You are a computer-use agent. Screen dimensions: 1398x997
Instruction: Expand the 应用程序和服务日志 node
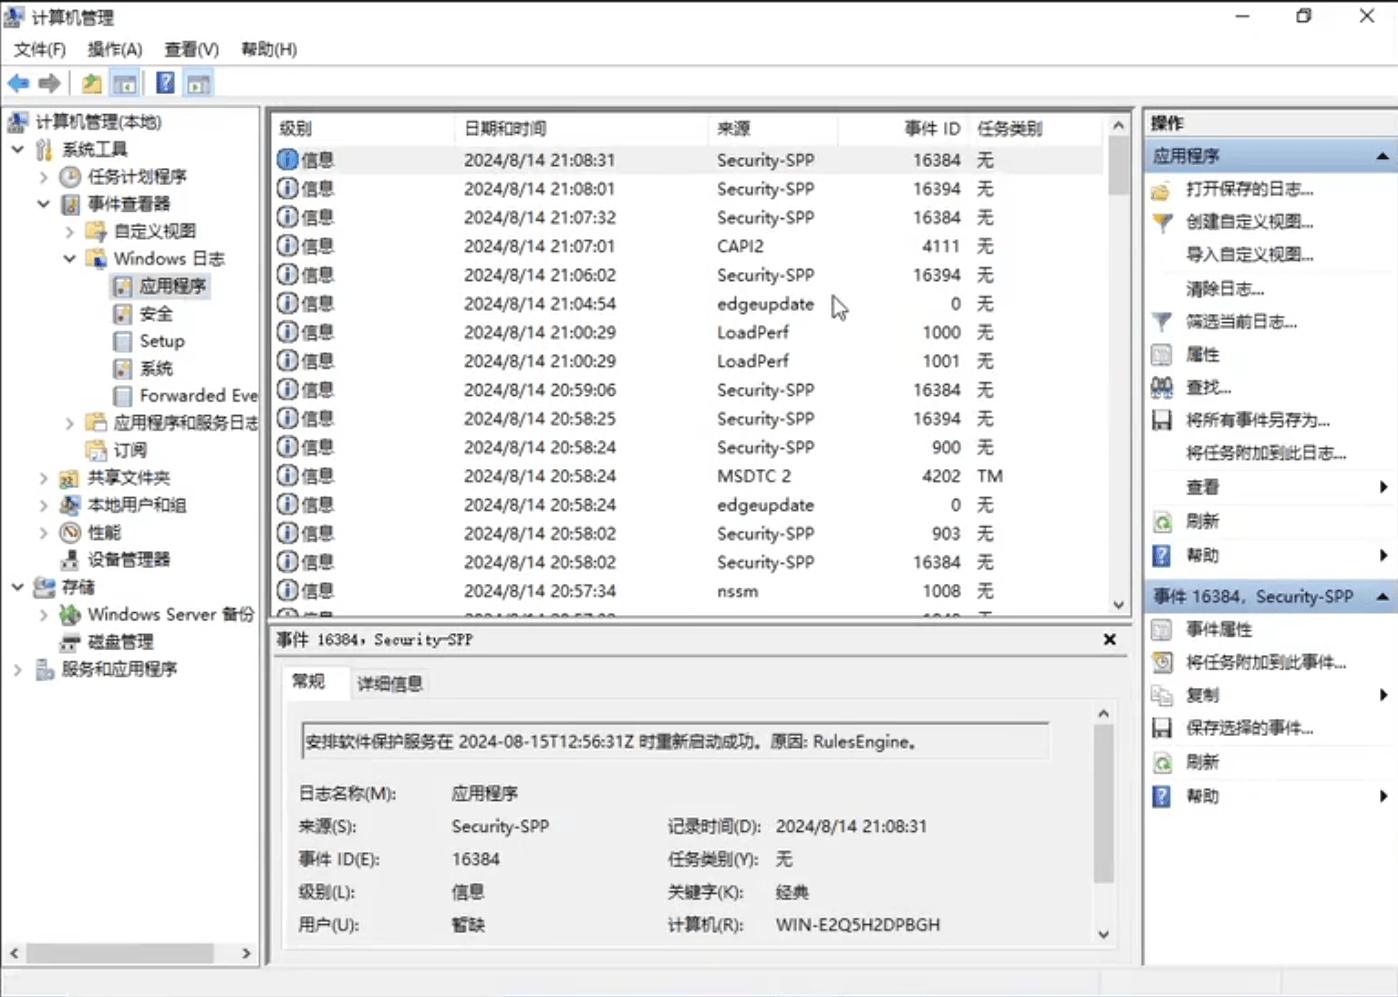(70, 423)
